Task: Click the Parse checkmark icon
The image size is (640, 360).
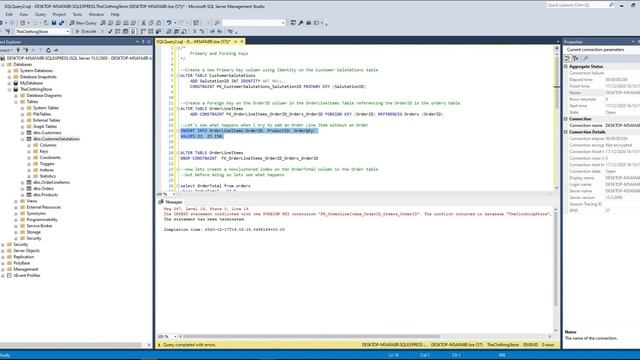Action: click(110, 31)
